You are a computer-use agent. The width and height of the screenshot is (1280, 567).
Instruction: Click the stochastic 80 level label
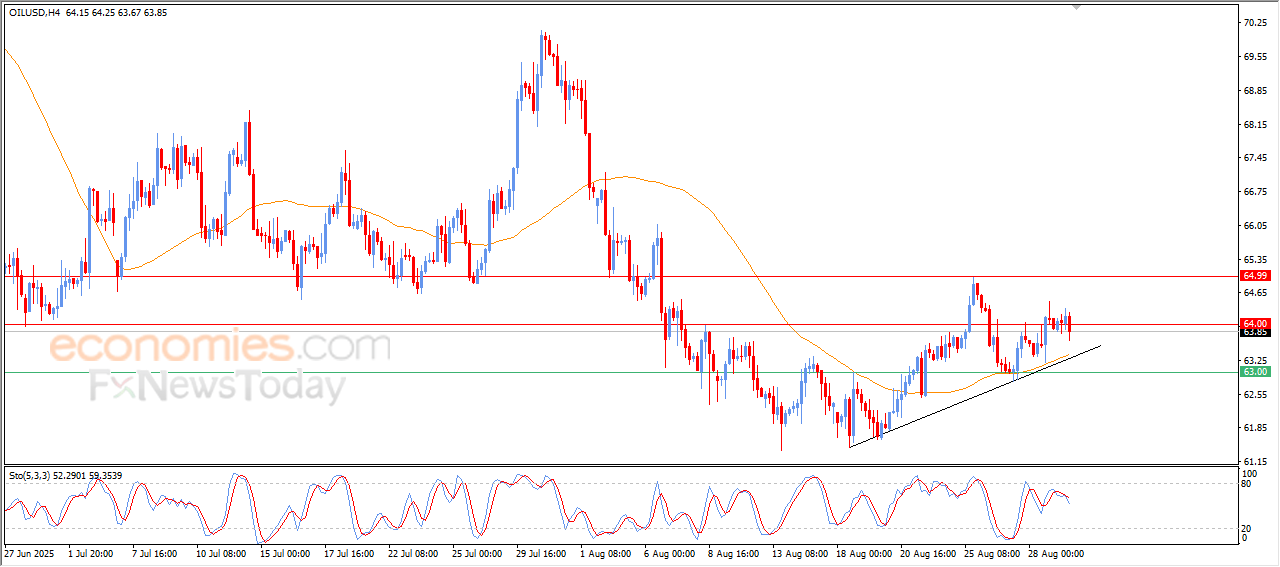click(1247, 485)
